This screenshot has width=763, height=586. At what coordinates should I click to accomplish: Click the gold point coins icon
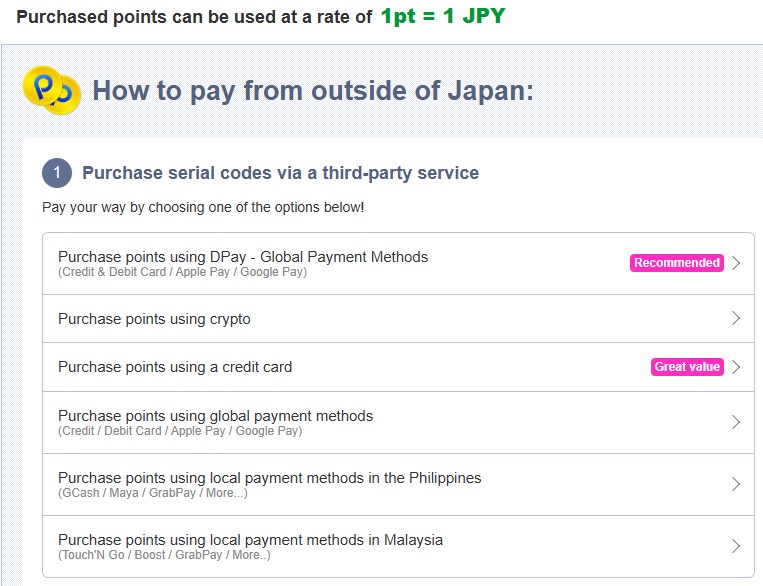(x=52, y=90)
